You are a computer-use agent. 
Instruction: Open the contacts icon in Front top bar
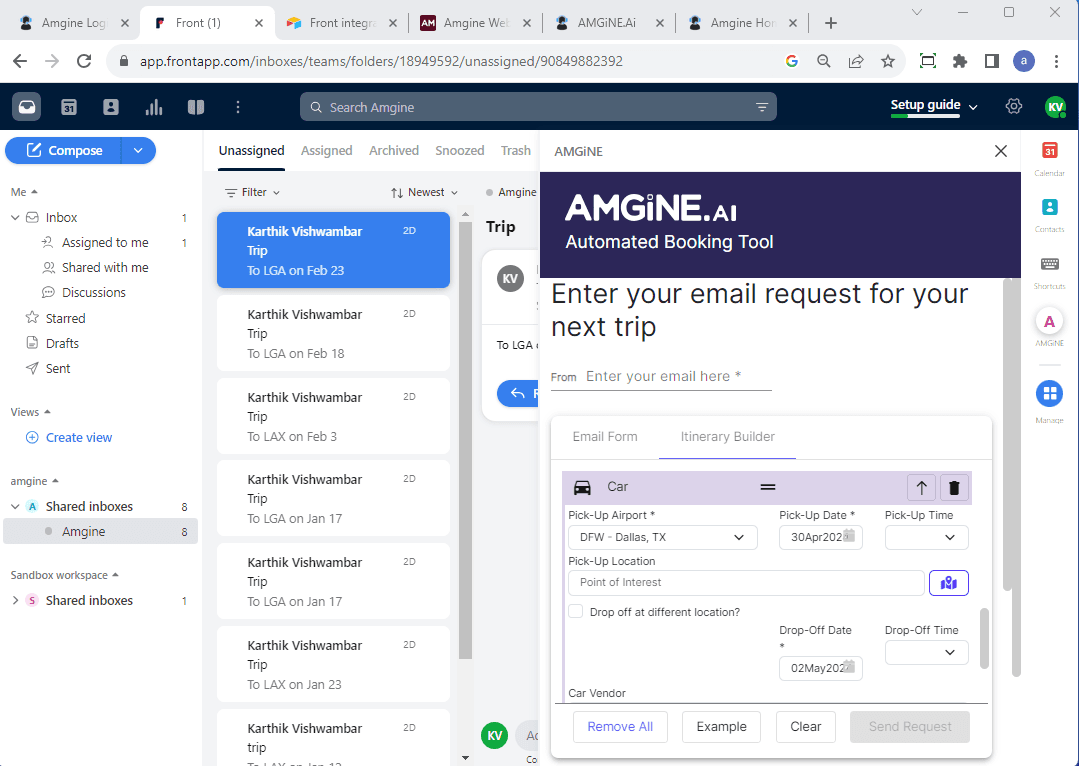point(111,107)
